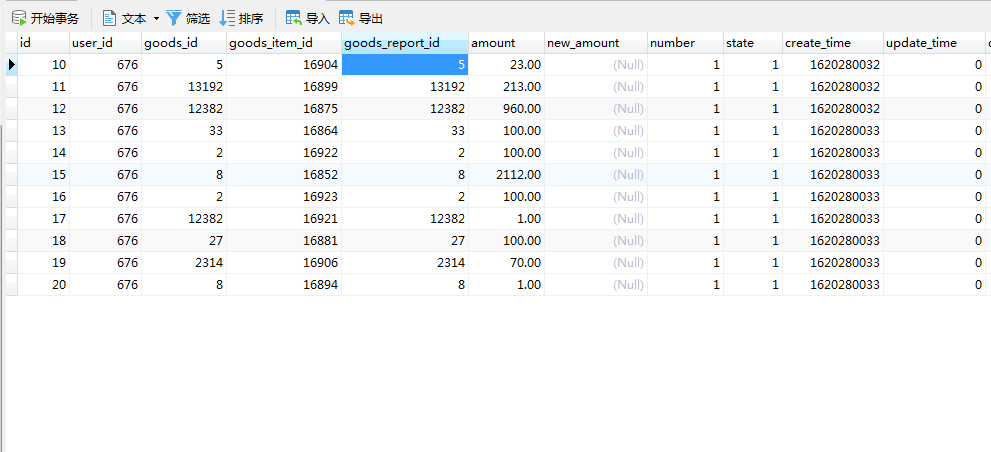Click goods_item_id cell 16894
The image size is (991, 452).
(284, 284)
